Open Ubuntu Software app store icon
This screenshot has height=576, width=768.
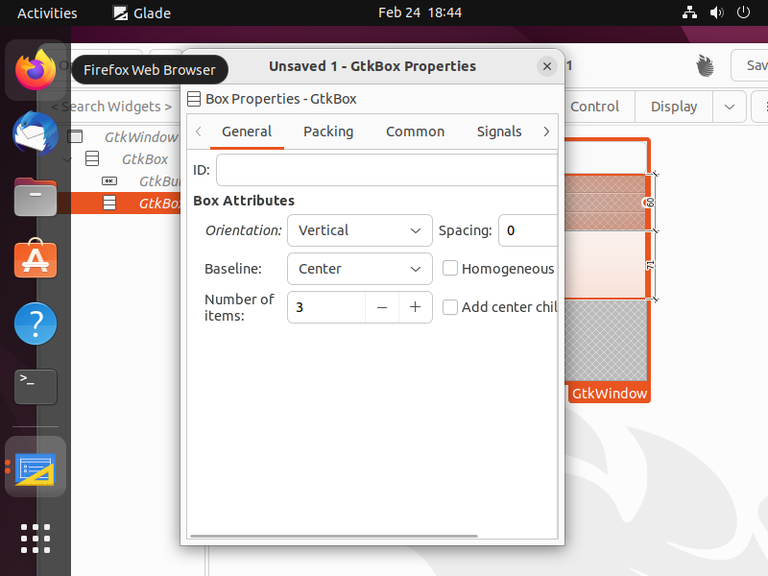(35, 258)
